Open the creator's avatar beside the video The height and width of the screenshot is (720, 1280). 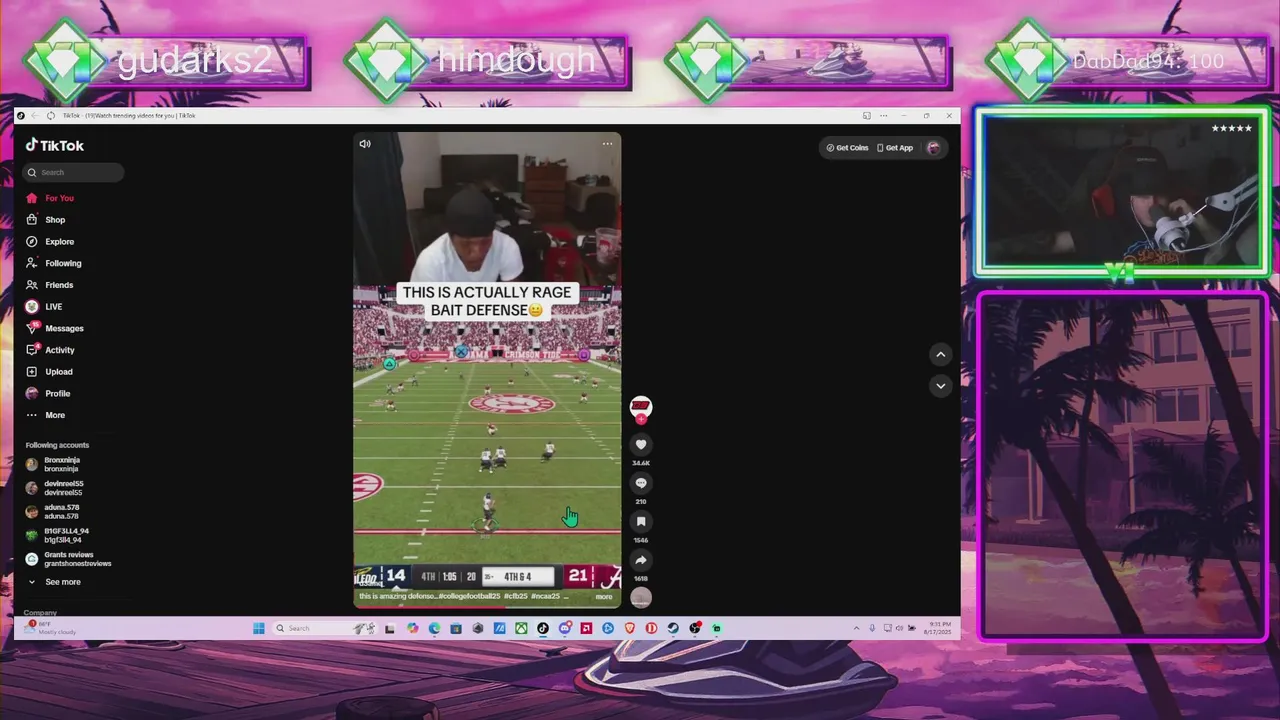pos(641,406)
